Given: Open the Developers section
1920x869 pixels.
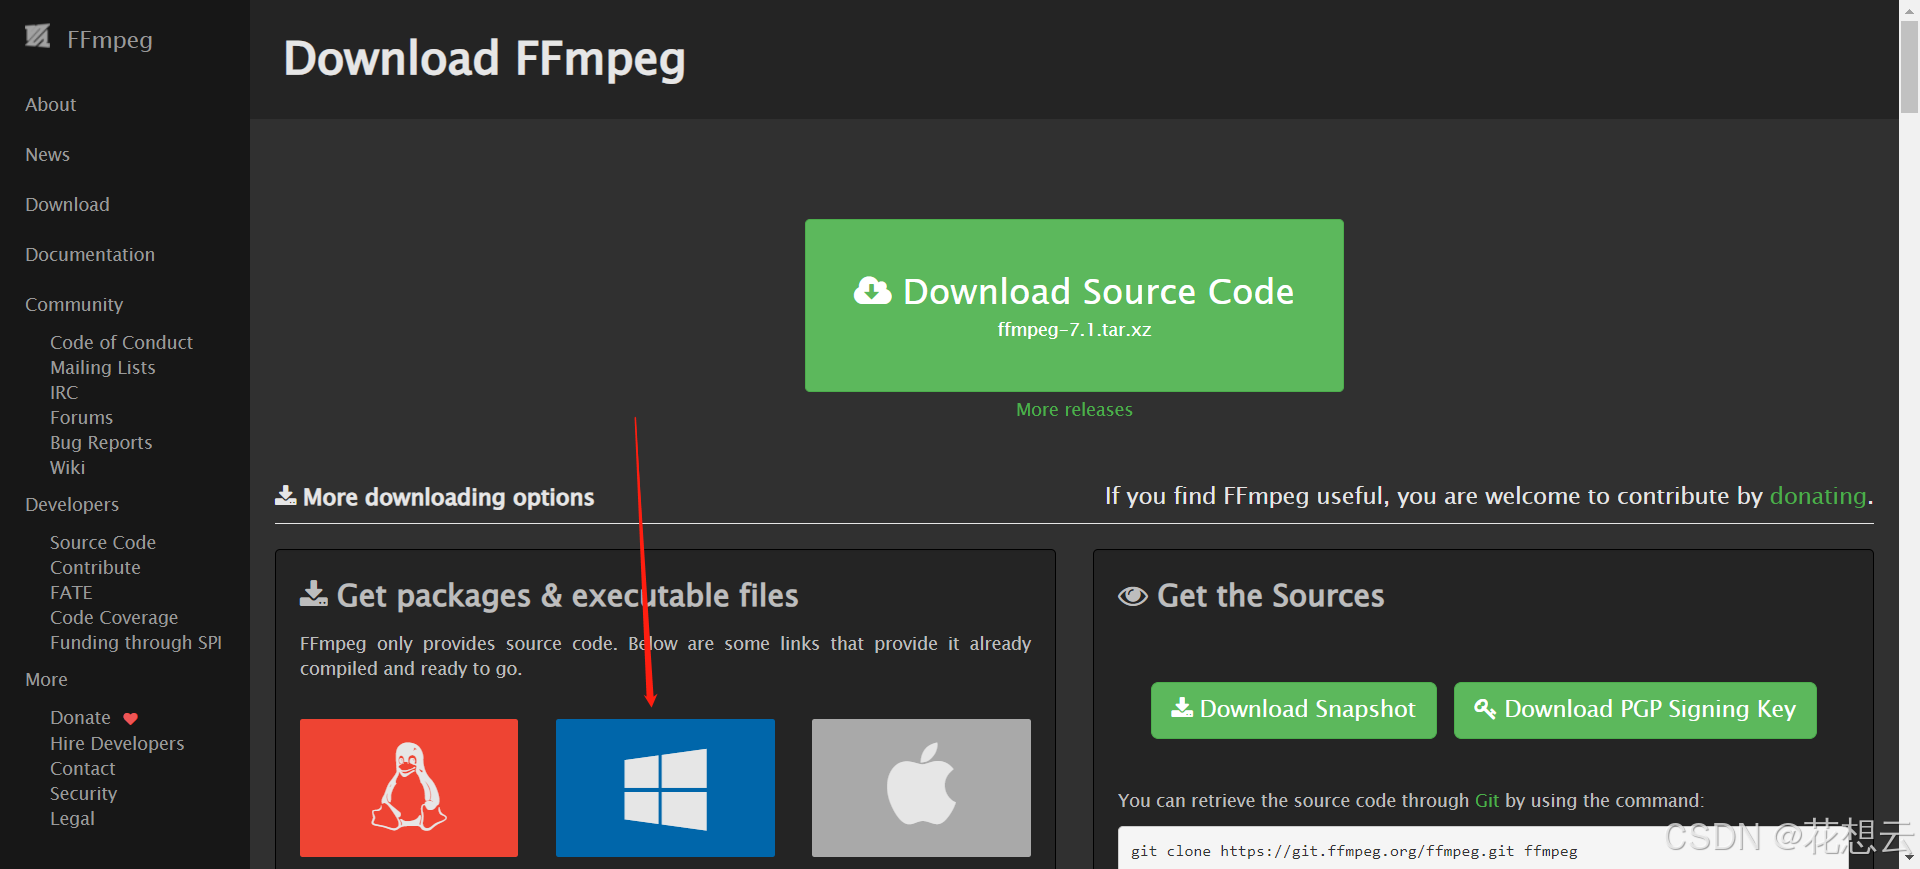Looking at the screenshot, I should tap(72, 505).
